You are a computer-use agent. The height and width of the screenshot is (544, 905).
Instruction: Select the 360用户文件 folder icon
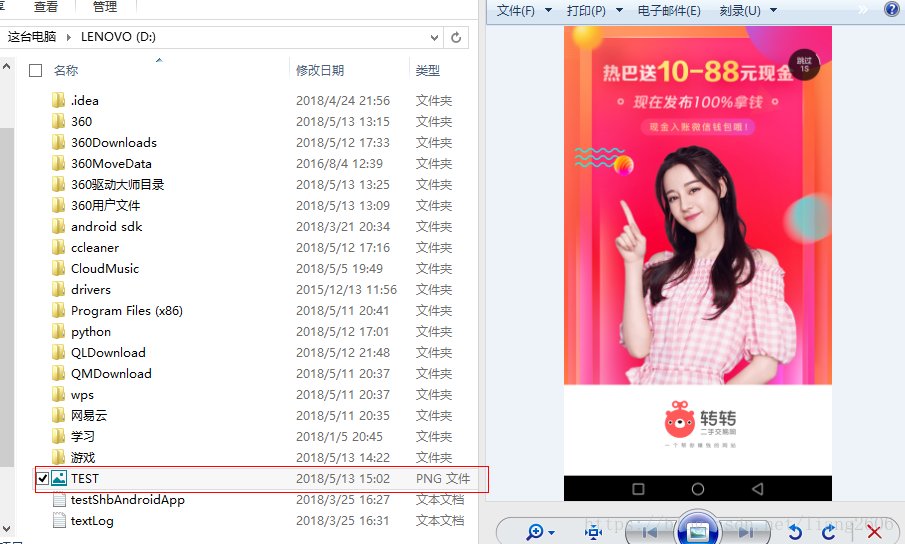[x=58, y=205]
